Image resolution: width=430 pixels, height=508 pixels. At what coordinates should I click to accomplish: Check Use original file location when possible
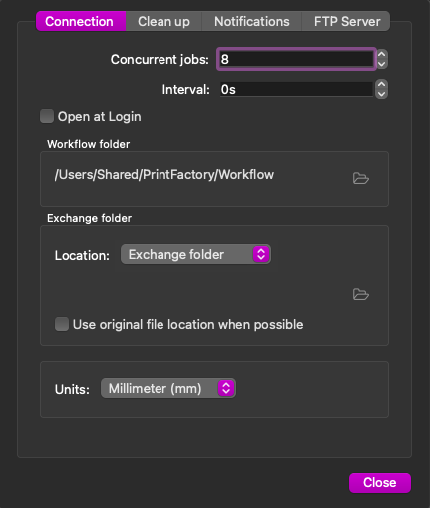62,324
